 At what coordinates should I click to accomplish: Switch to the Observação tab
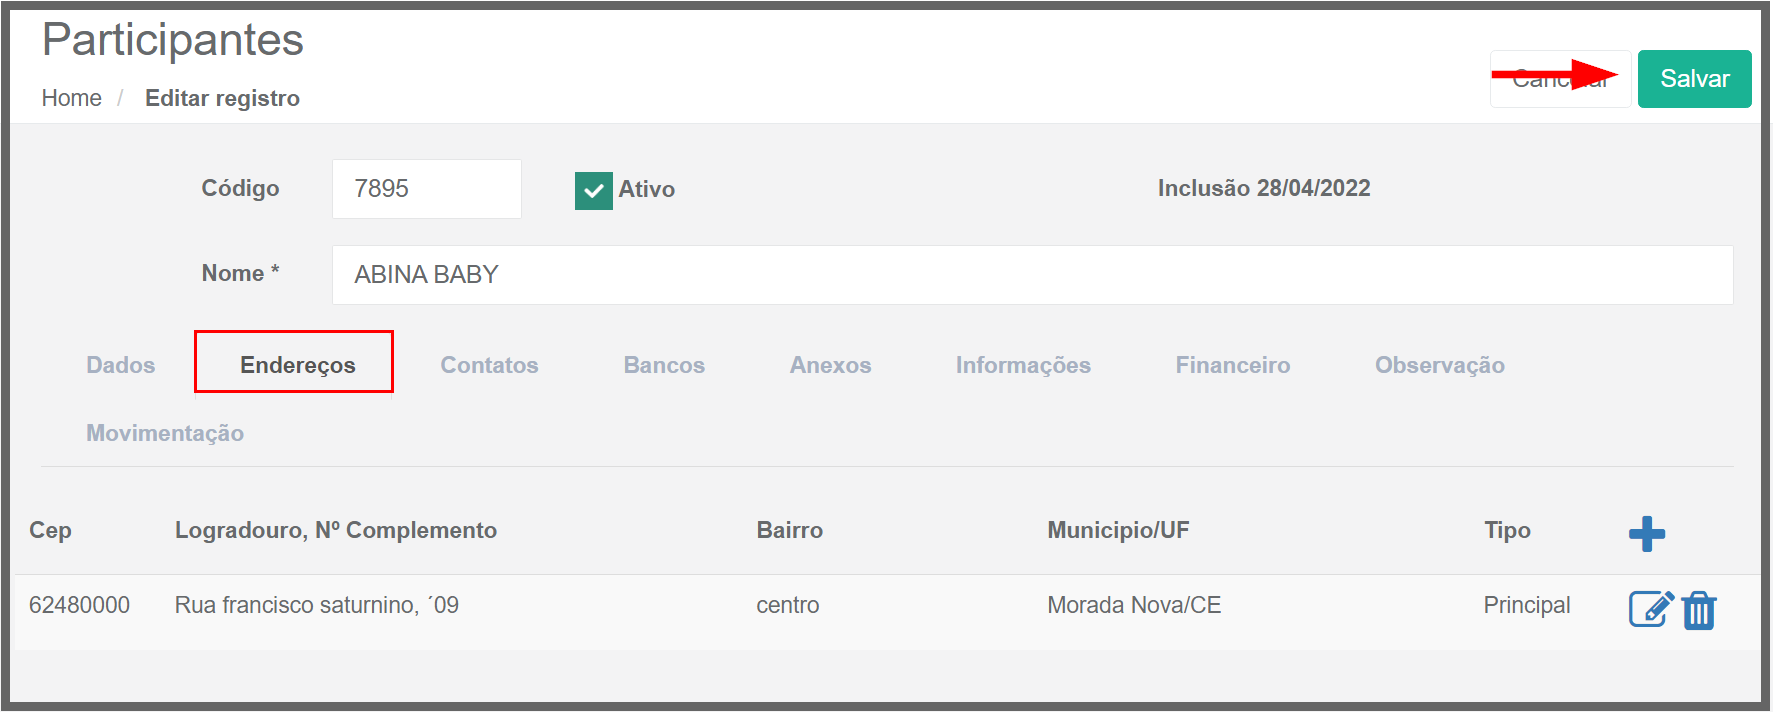click(1439, 365)
